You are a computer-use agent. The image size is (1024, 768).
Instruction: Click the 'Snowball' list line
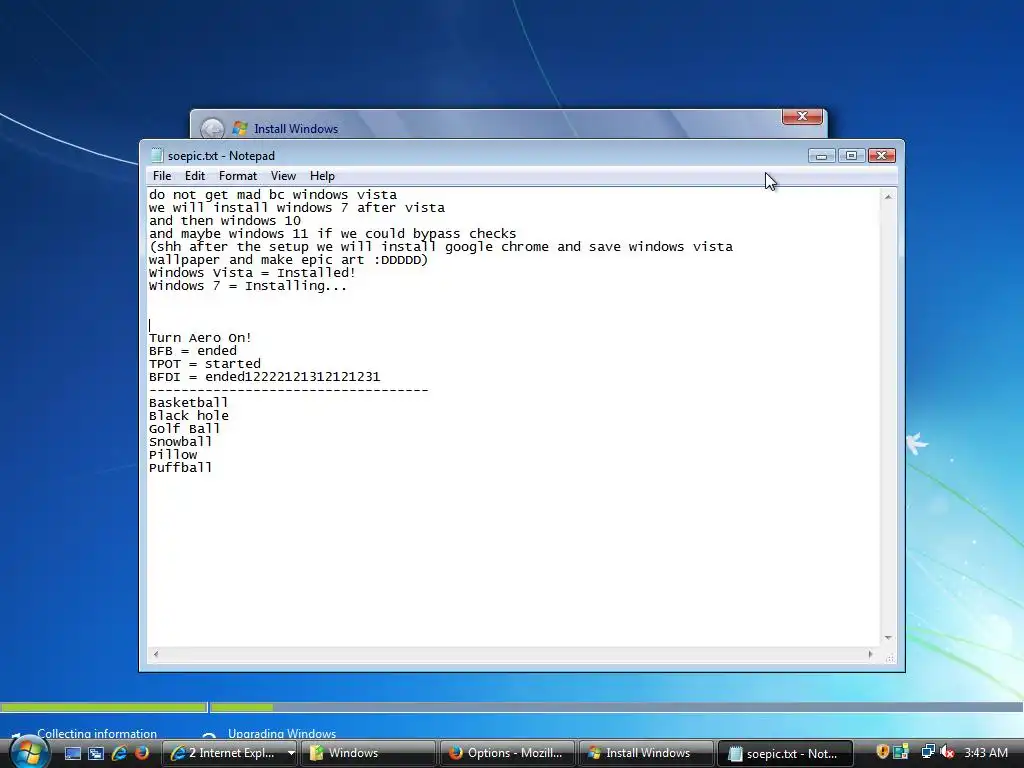[180, 442]
